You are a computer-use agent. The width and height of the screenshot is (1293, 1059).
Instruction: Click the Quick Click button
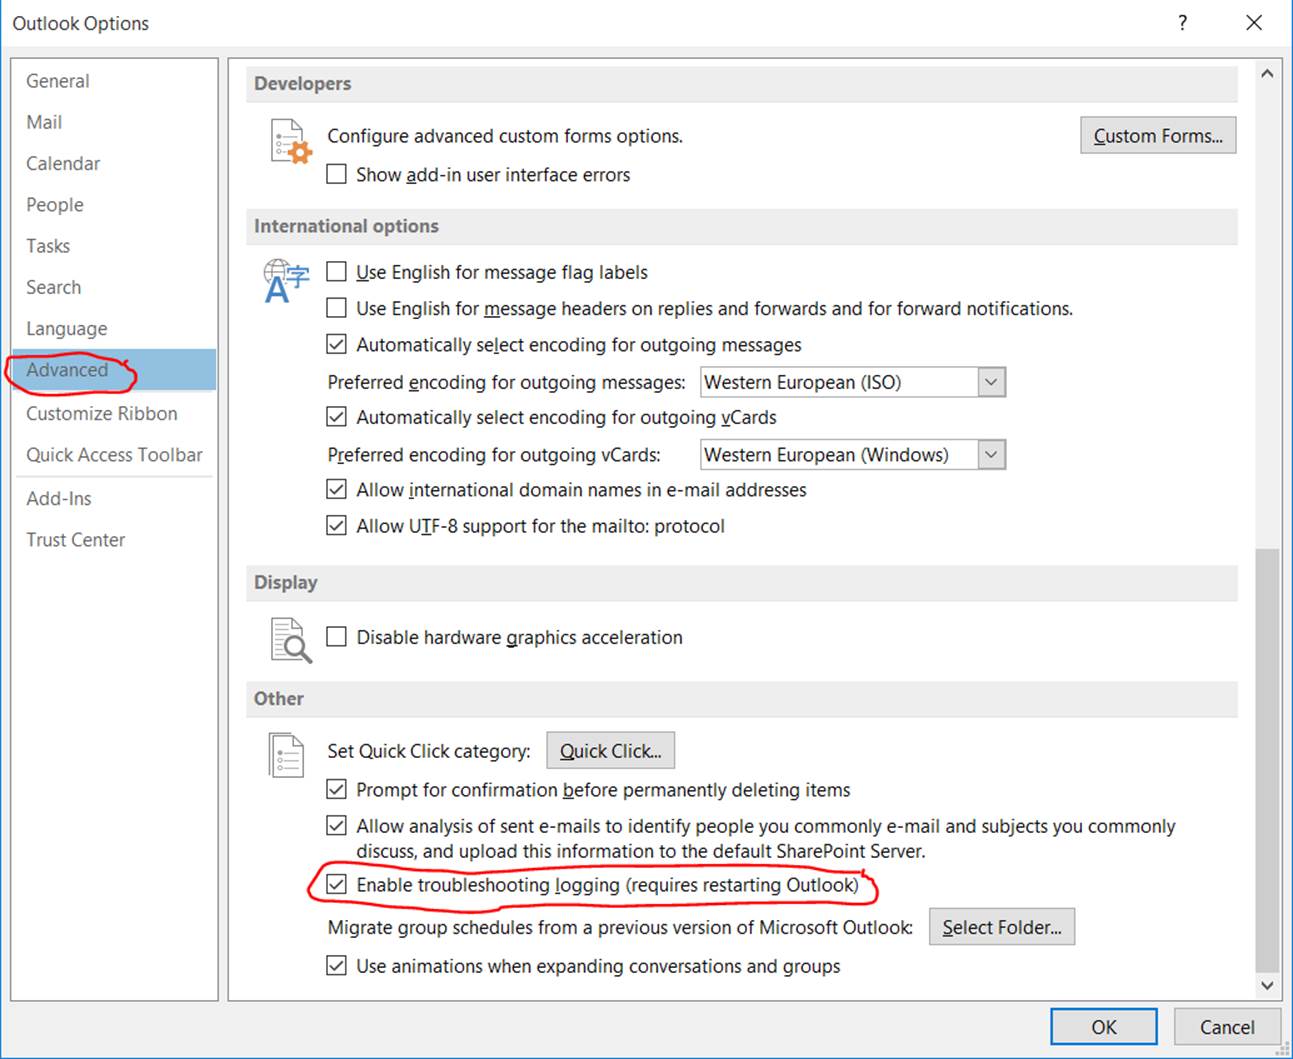(610, 750)
